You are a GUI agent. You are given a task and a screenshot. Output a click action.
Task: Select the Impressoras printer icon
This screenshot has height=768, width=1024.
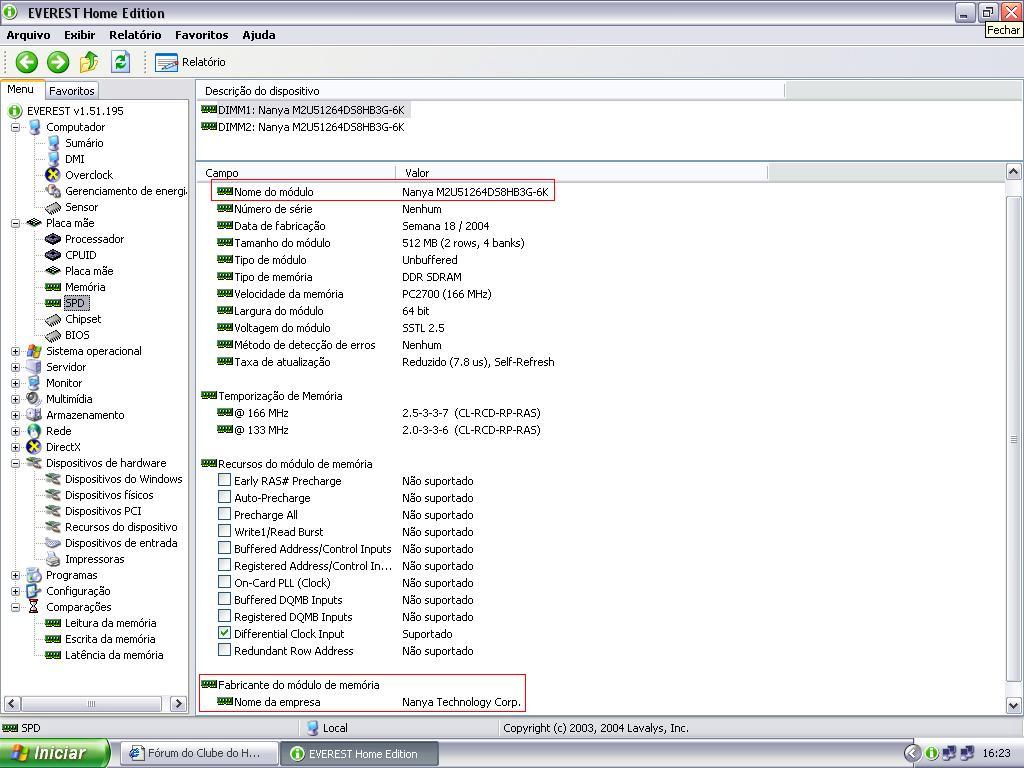pos(53,559)
